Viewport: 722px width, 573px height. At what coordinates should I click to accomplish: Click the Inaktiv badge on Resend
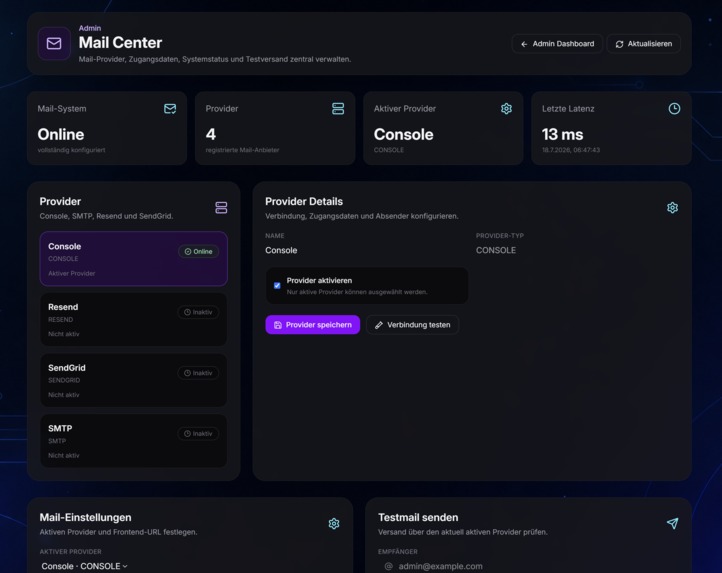(198, 312)
